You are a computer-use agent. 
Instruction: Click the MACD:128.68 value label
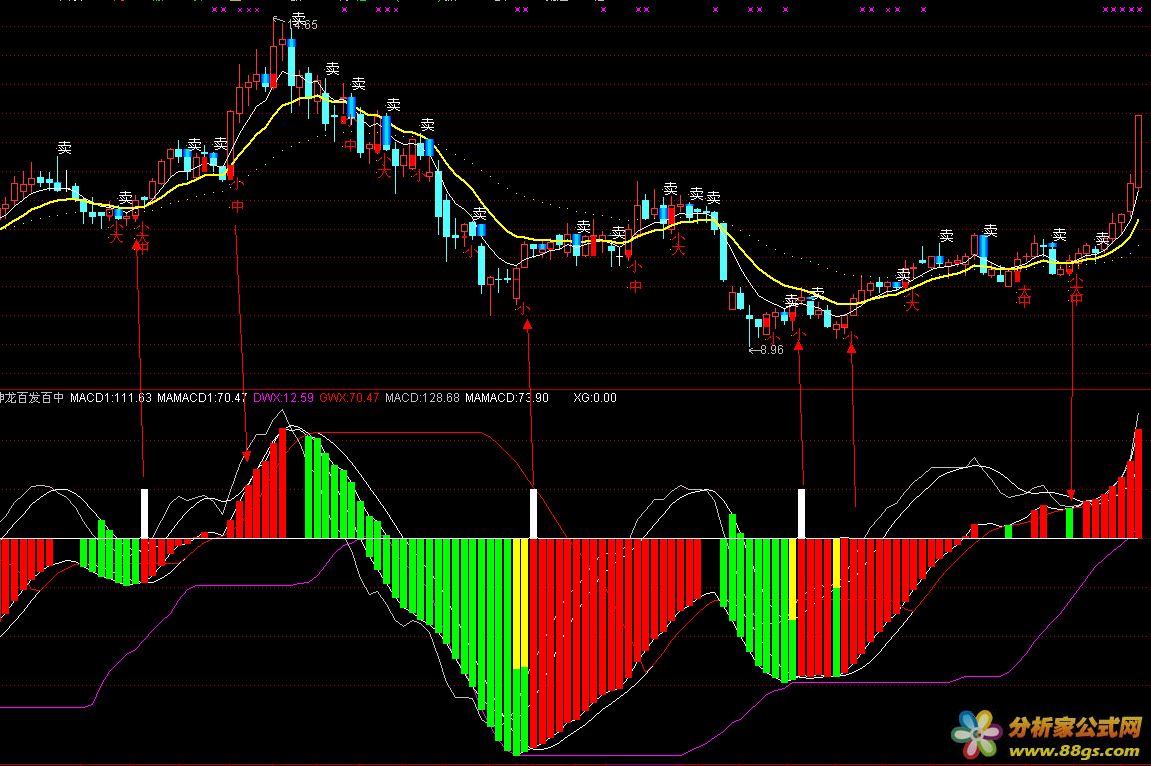(x=422, y=398)
